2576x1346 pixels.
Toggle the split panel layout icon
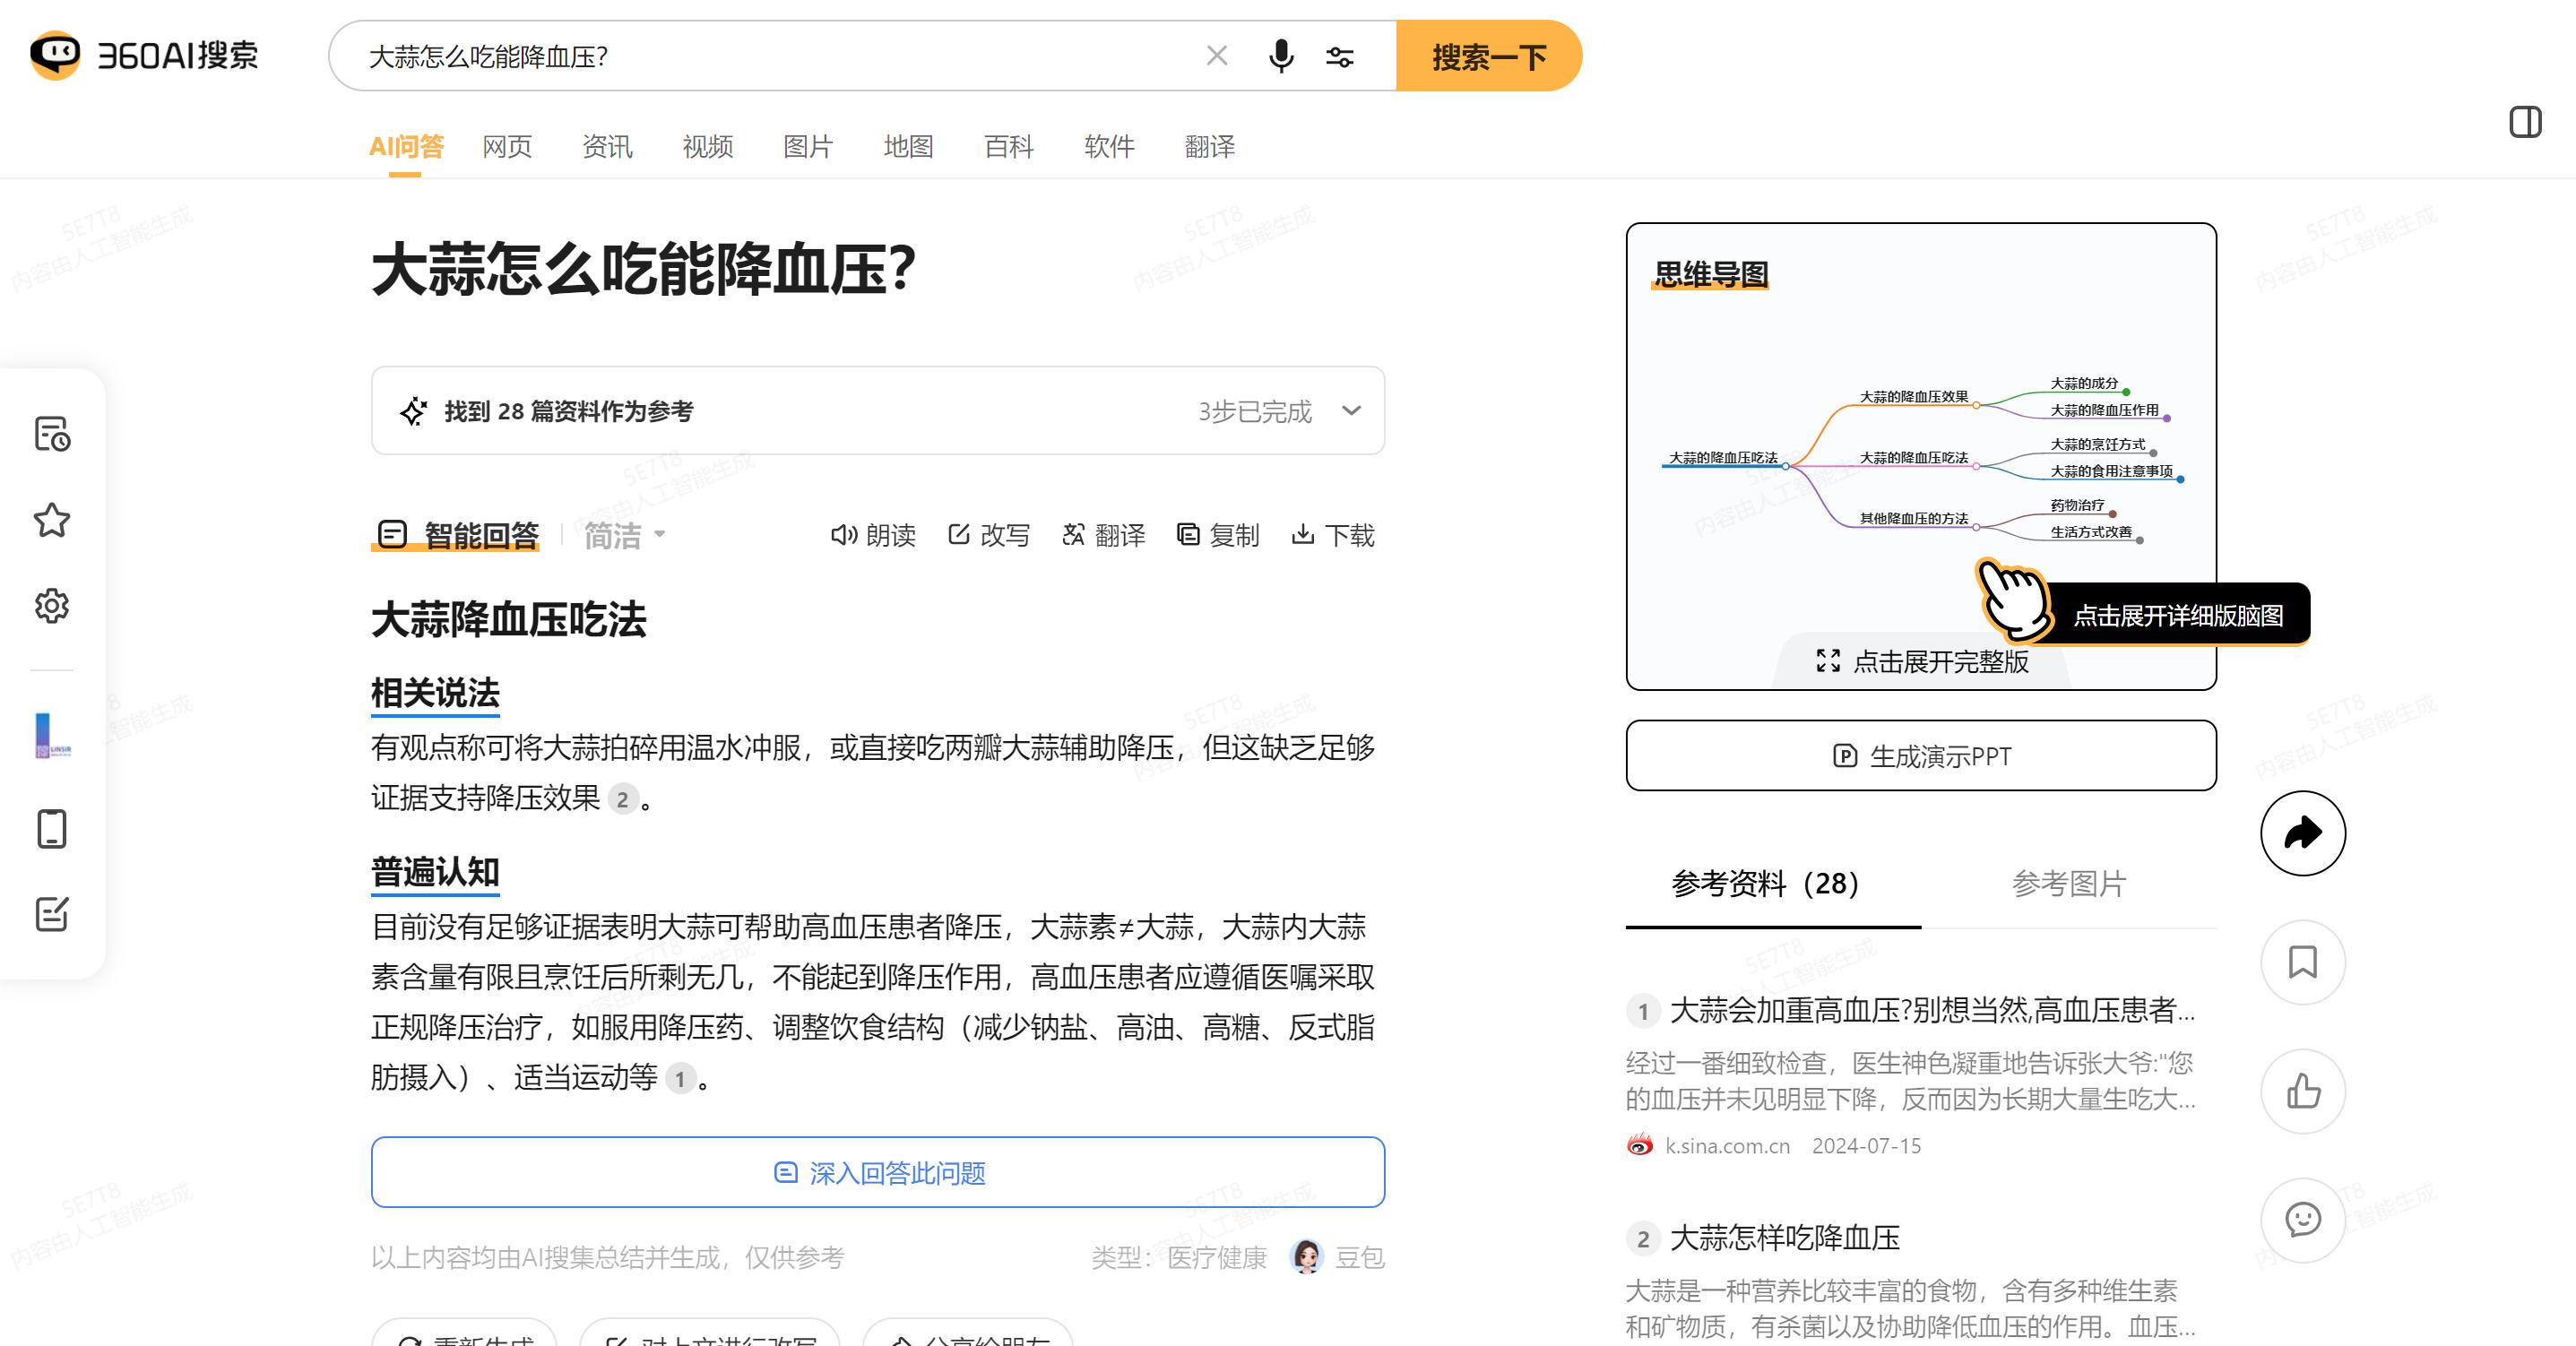click(x=2525, y=122)
